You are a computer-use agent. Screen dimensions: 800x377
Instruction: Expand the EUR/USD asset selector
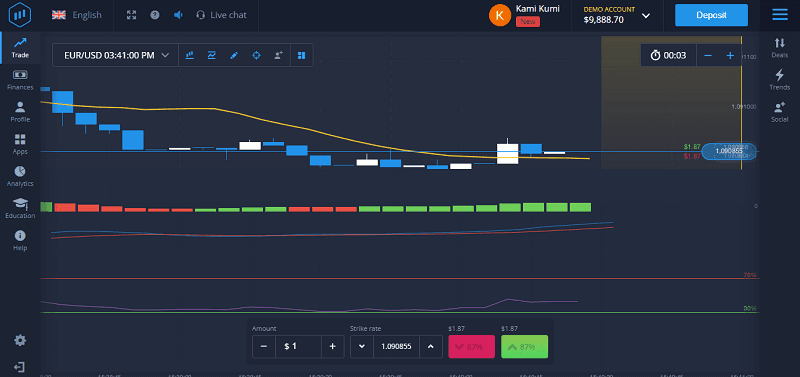(116, 55)
